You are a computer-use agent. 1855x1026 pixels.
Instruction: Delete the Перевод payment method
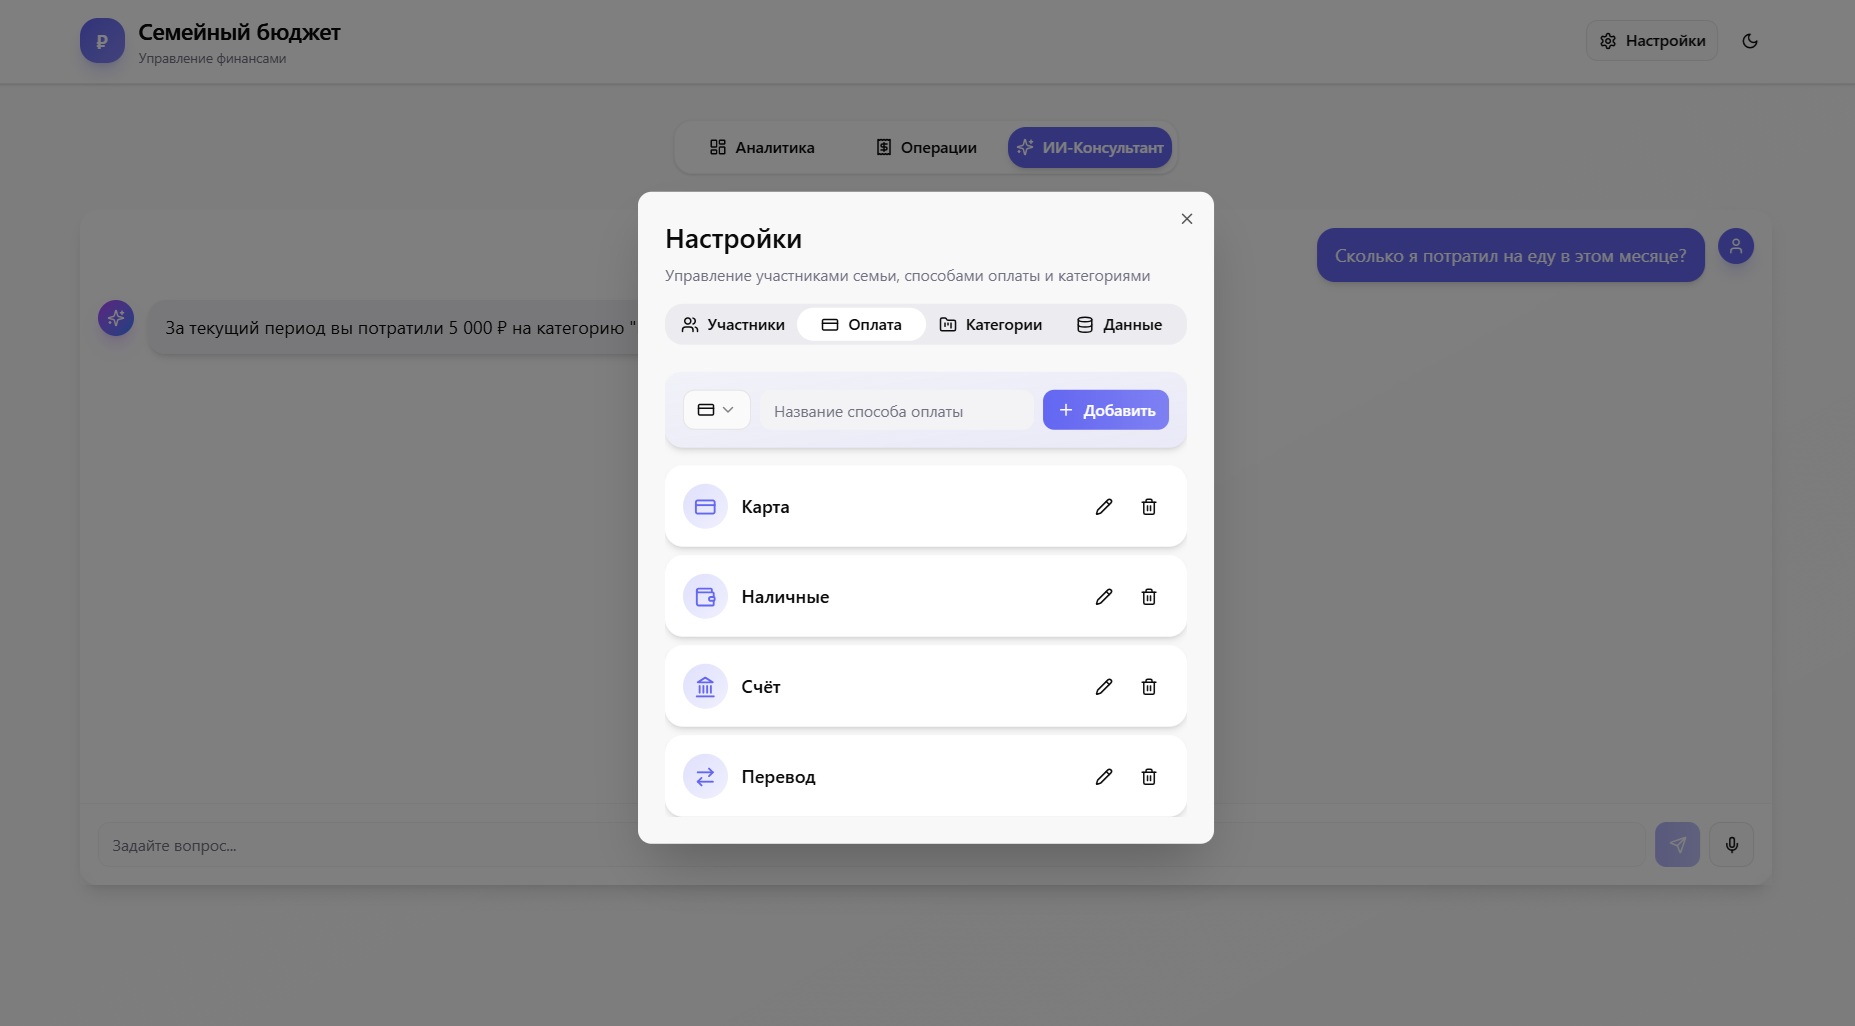tap(1149, 777)
